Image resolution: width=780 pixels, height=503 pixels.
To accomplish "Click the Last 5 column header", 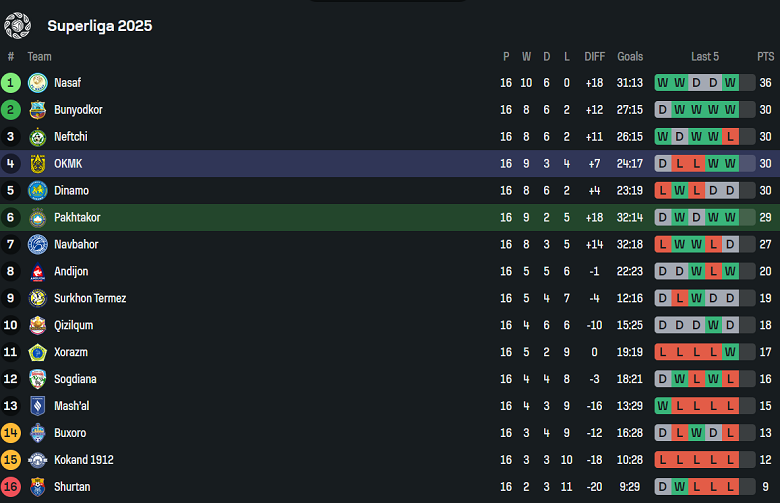I will click(x=705, y=57).
